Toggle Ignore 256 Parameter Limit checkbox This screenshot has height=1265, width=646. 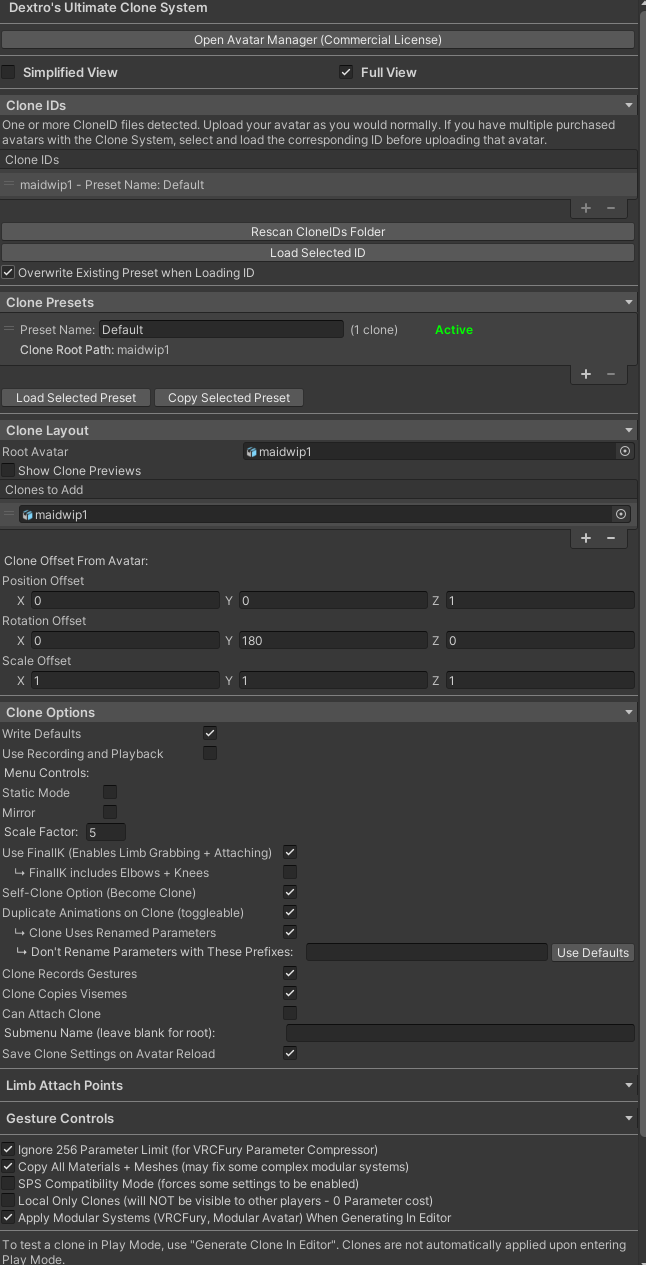8,1150
